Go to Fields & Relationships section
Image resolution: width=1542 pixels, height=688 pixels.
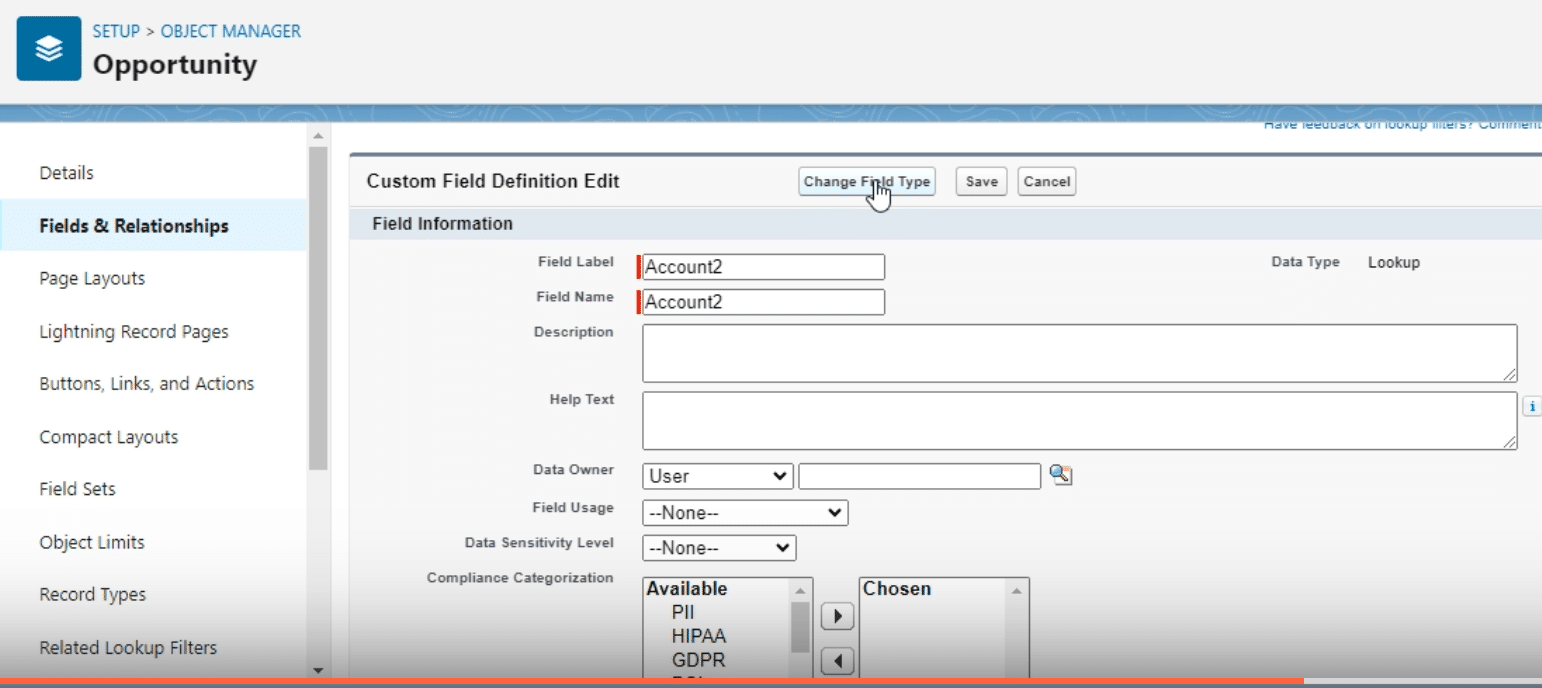click(x=134, y=226)
